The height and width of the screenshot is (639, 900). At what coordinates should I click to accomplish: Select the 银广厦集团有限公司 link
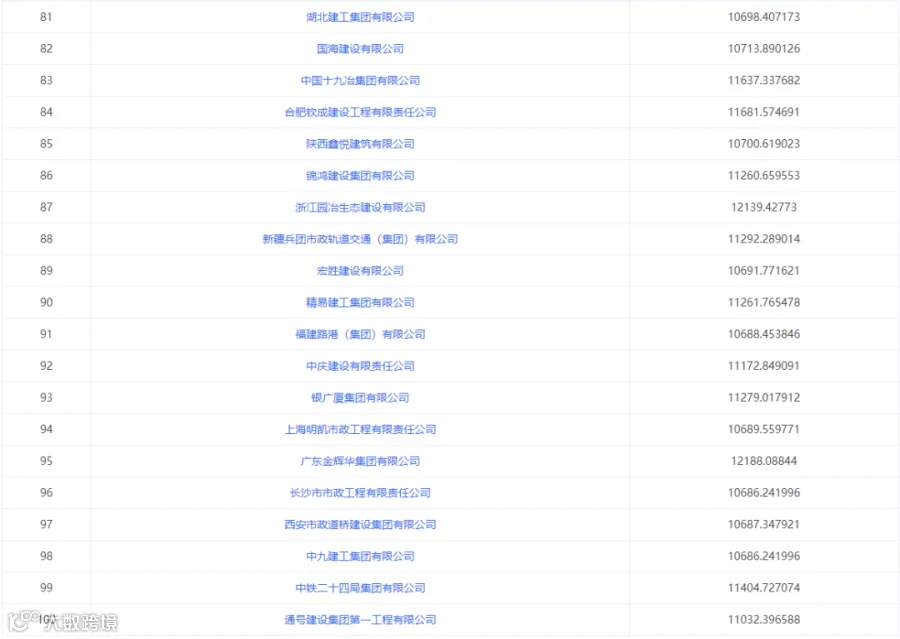(x=360, y=397)
